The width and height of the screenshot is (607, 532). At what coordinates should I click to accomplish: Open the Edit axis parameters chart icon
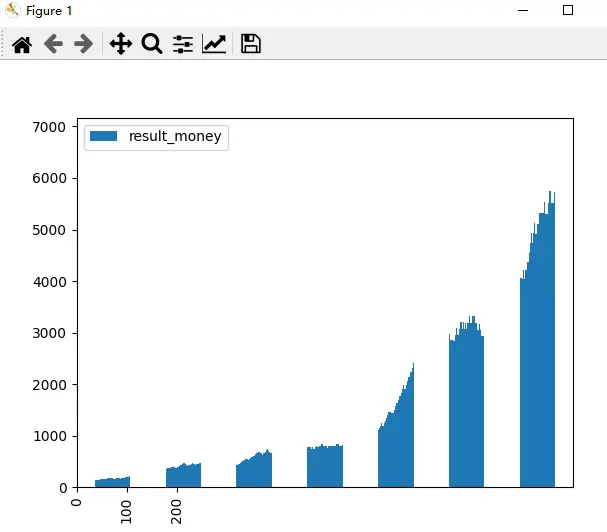click(214, 44)
